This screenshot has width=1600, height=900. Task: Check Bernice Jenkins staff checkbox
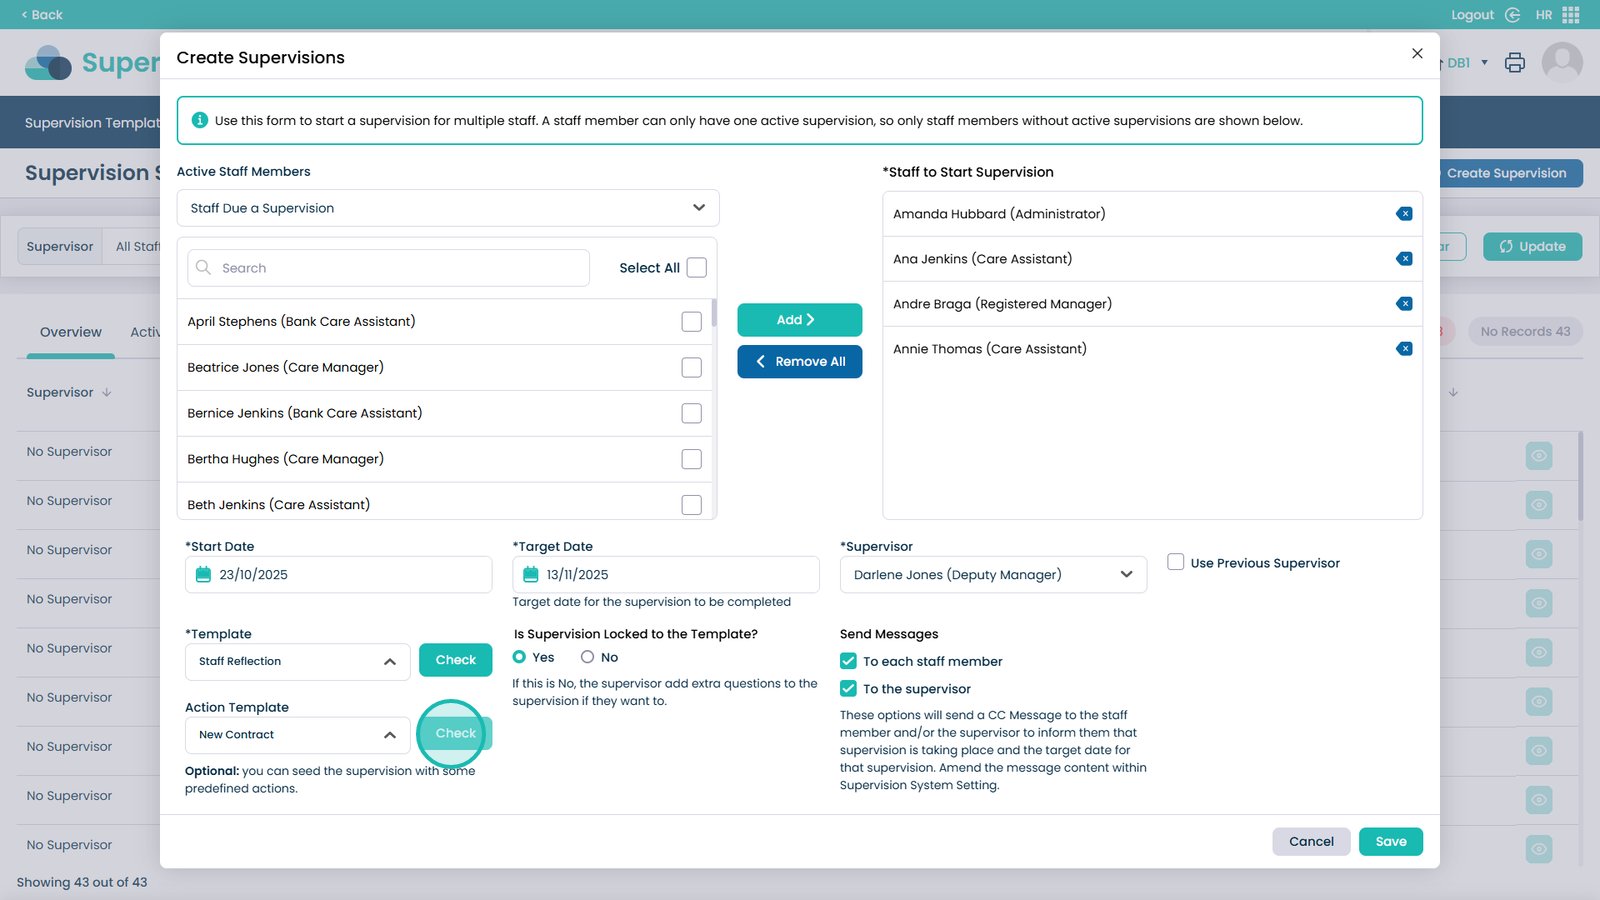(691, 414)
